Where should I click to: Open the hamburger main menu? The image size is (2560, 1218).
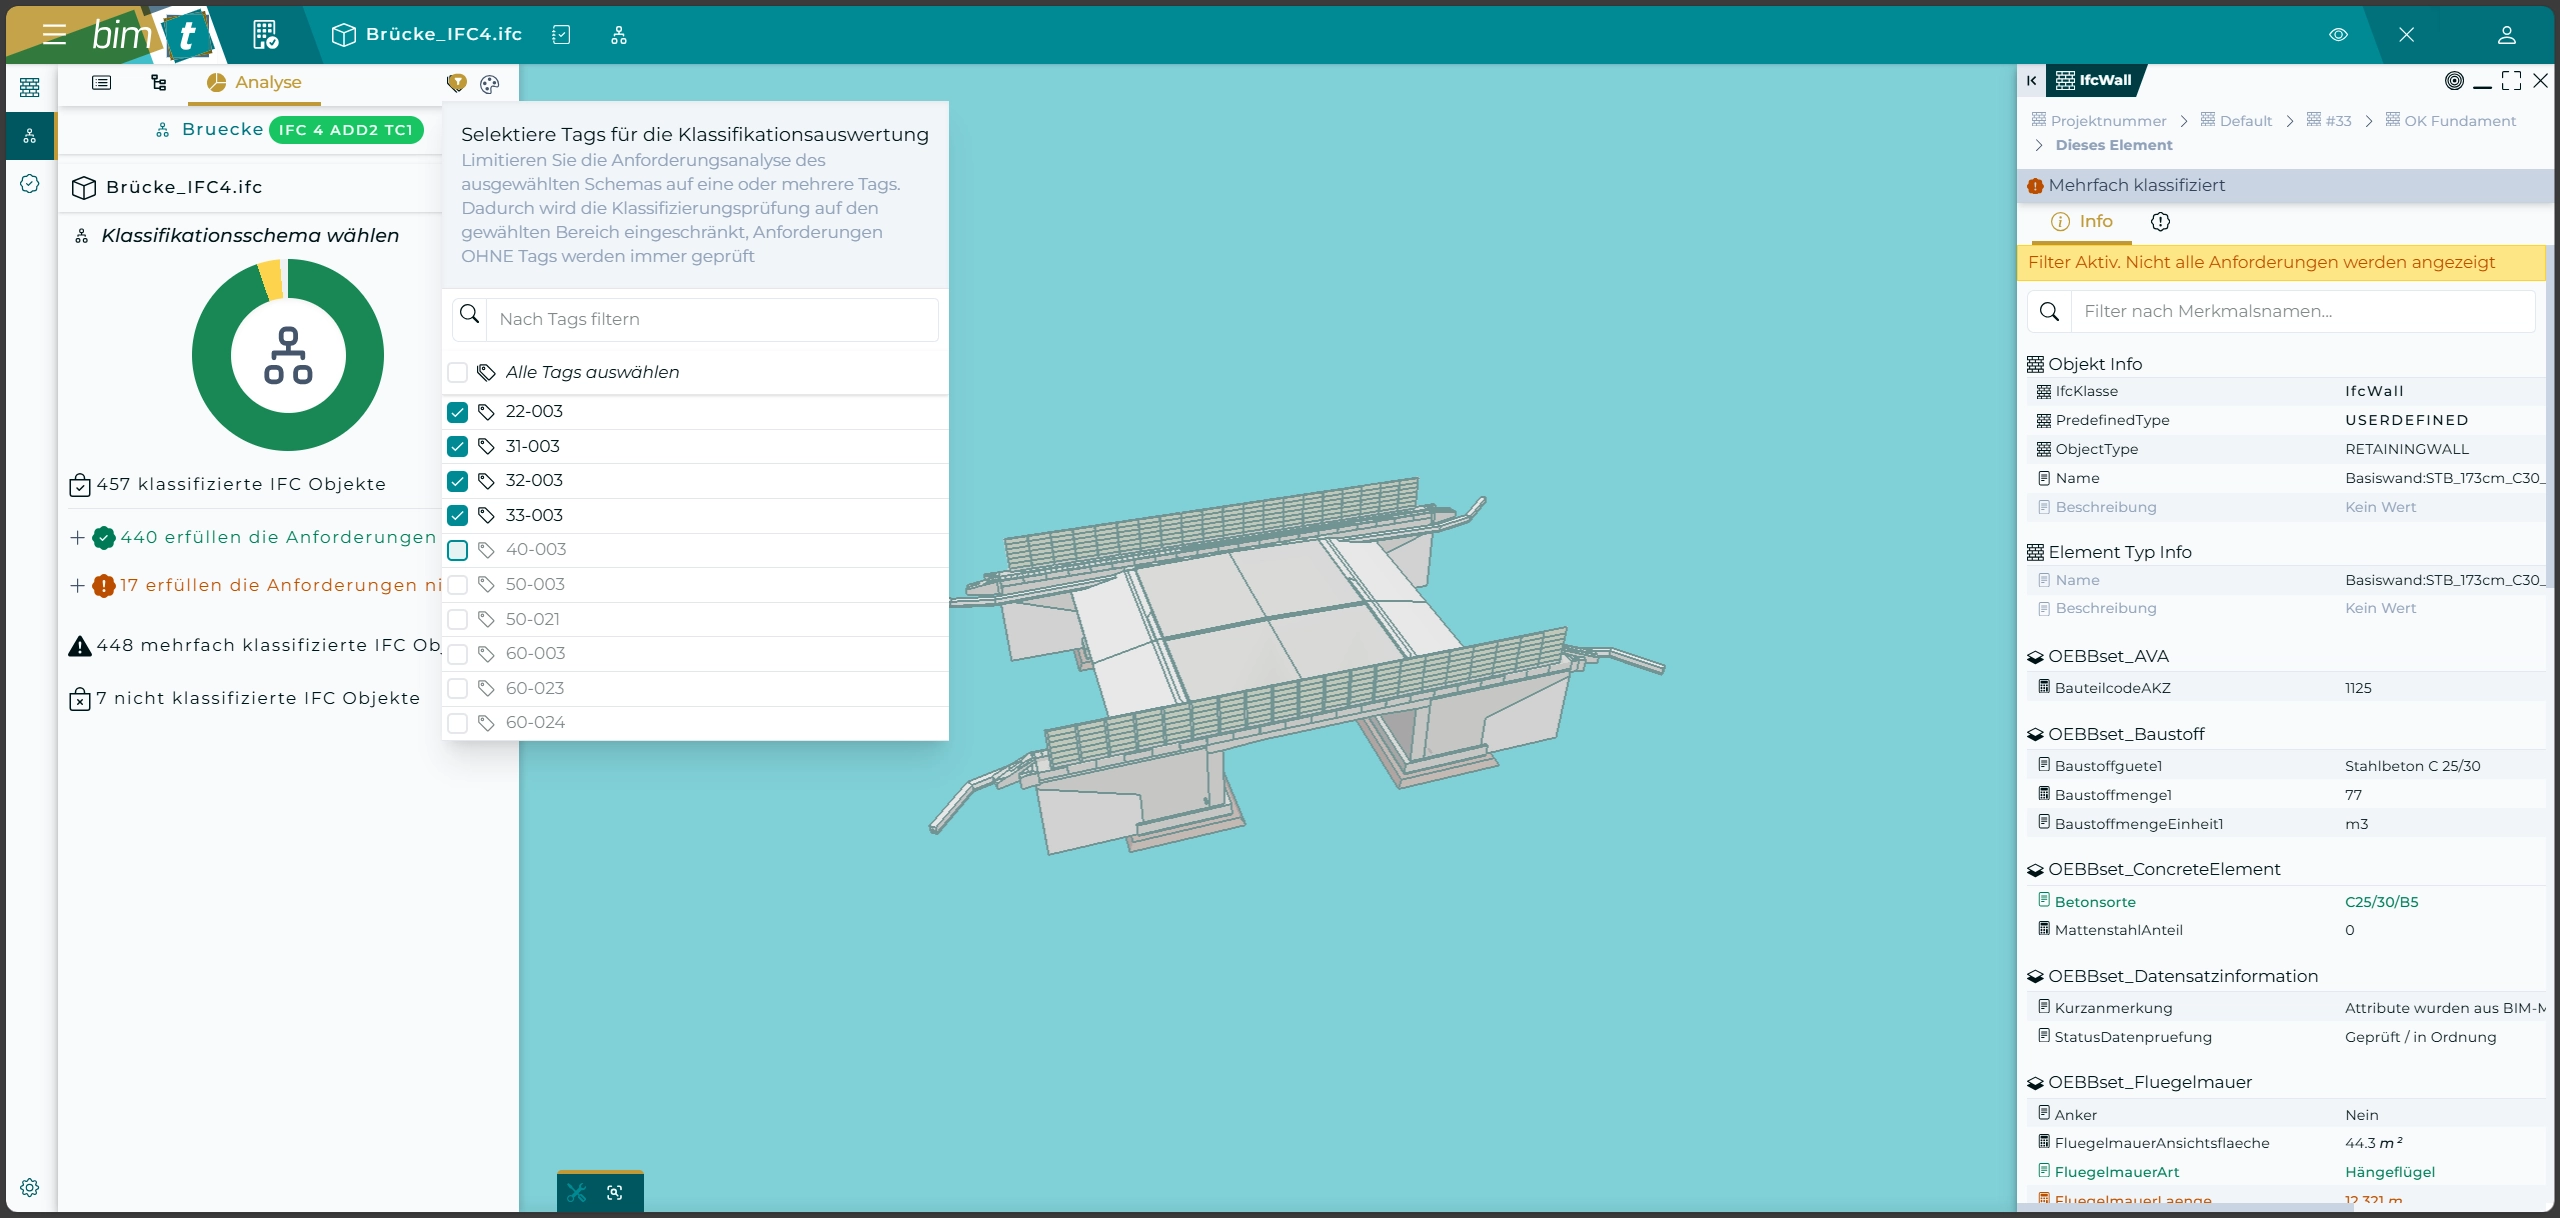(x=54, y=34)
